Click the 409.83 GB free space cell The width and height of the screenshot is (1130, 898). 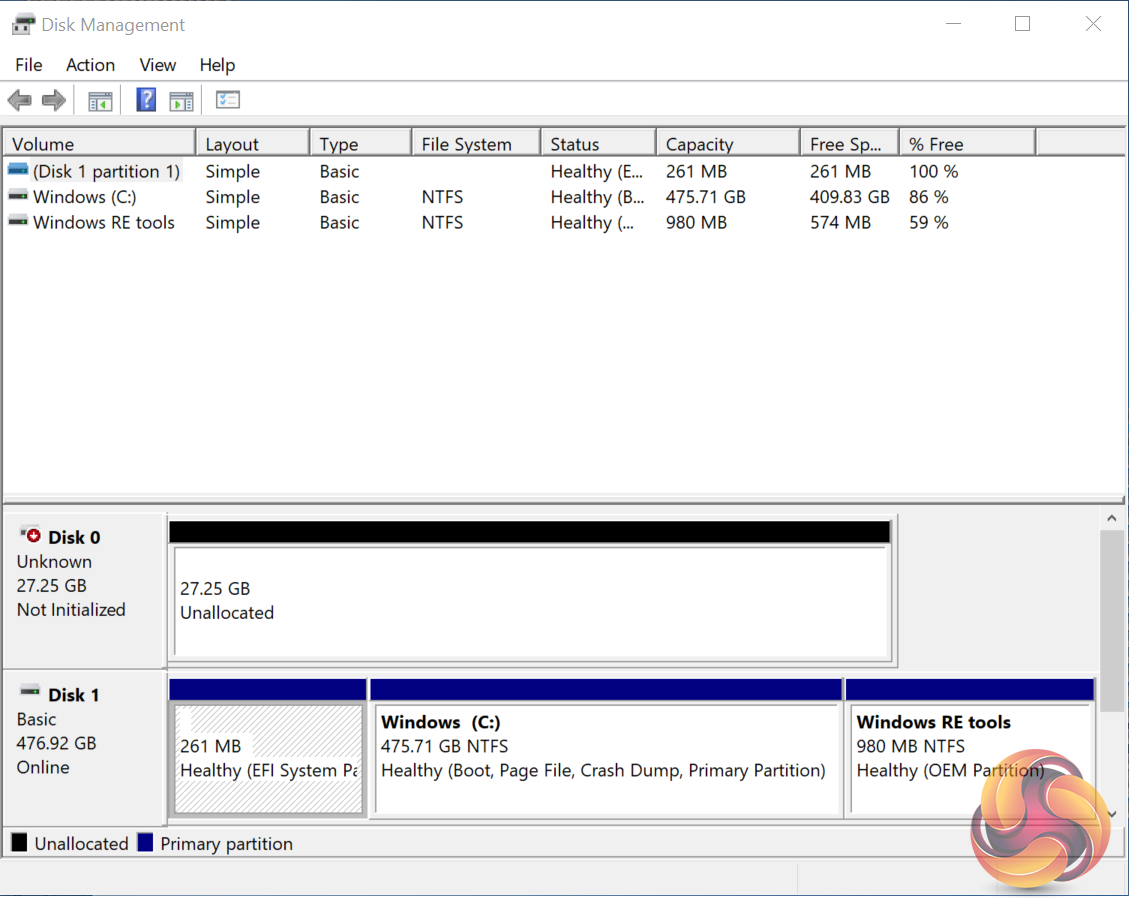coord(850,197)
